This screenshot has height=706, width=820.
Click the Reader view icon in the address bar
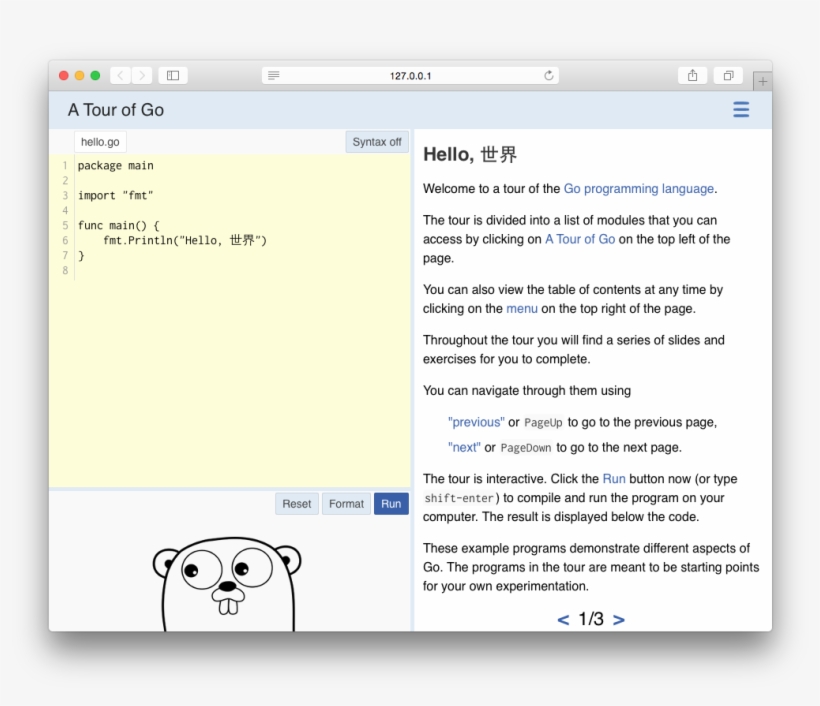(x=274, y=75)
